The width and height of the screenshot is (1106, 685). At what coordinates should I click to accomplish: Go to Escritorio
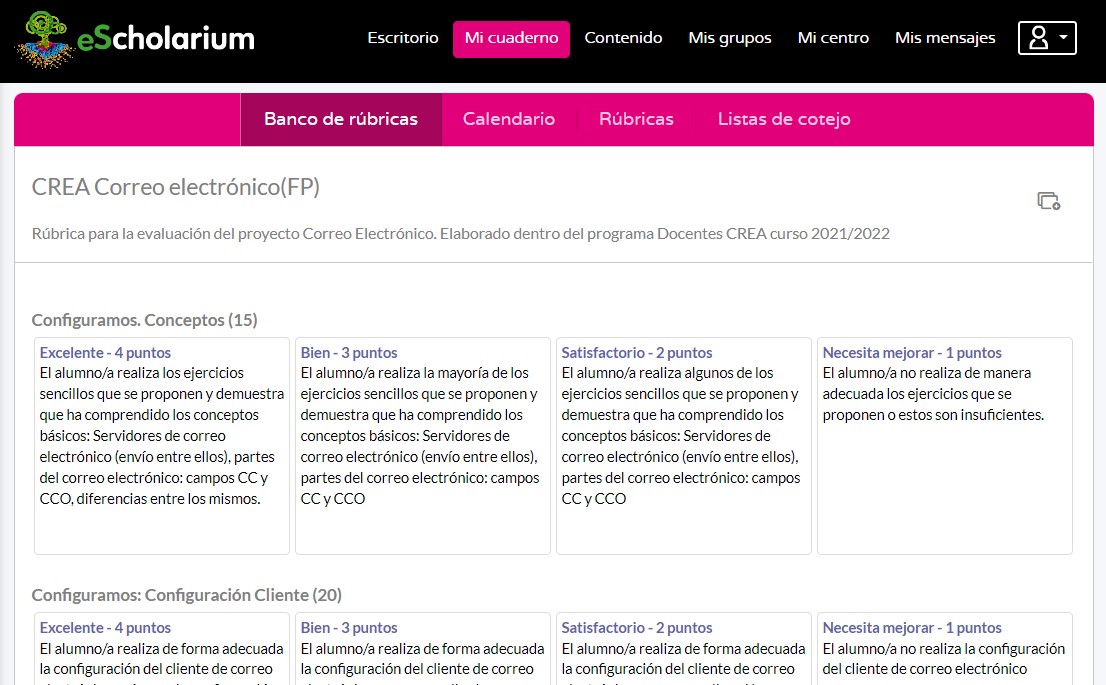tap(403, 38)
